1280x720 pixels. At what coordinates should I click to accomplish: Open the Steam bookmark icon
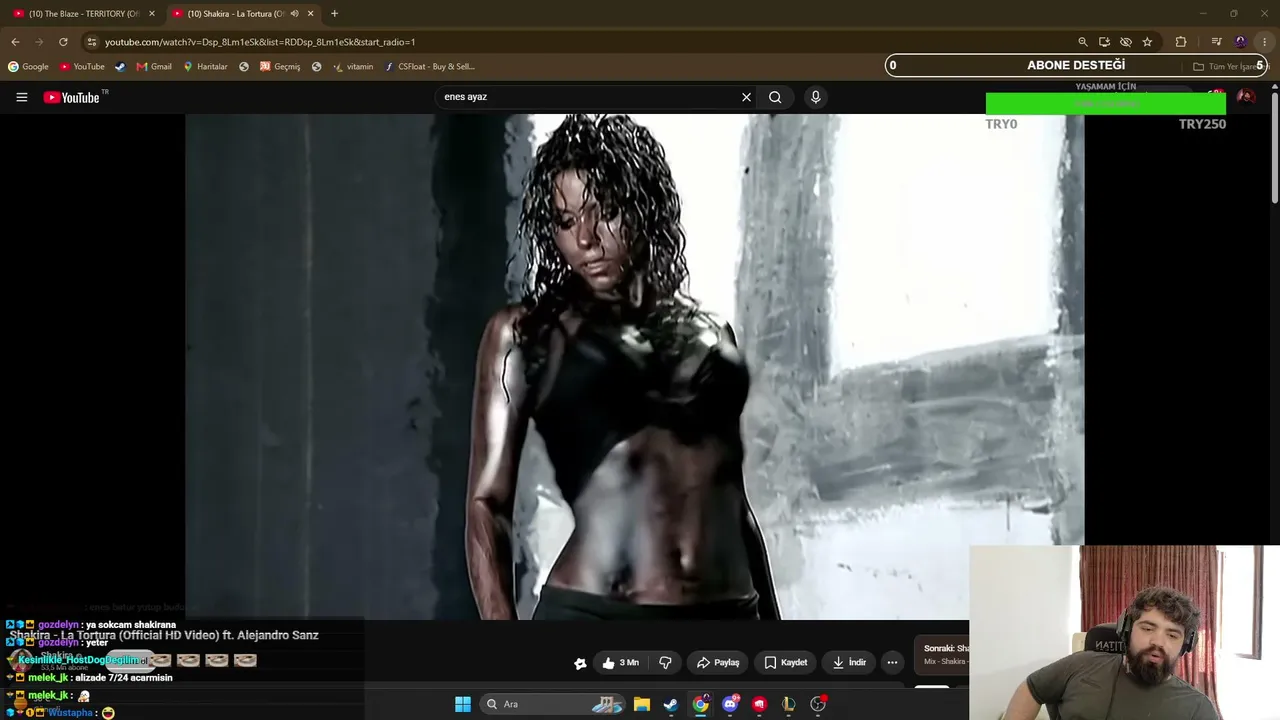120,67
